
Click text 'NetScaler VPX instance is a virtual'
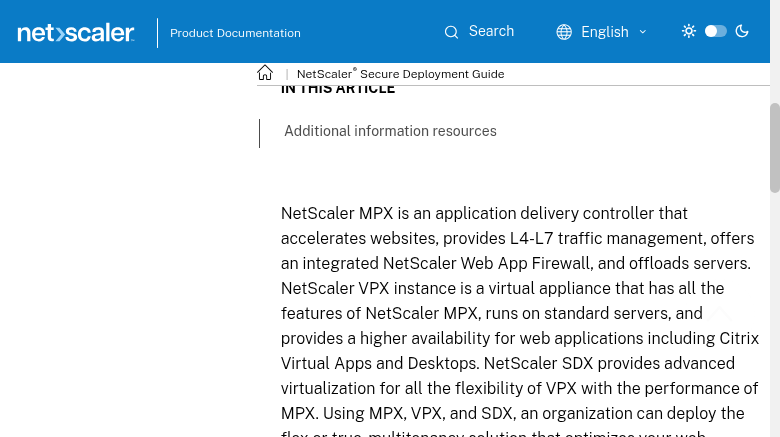[x=407, y=288]
